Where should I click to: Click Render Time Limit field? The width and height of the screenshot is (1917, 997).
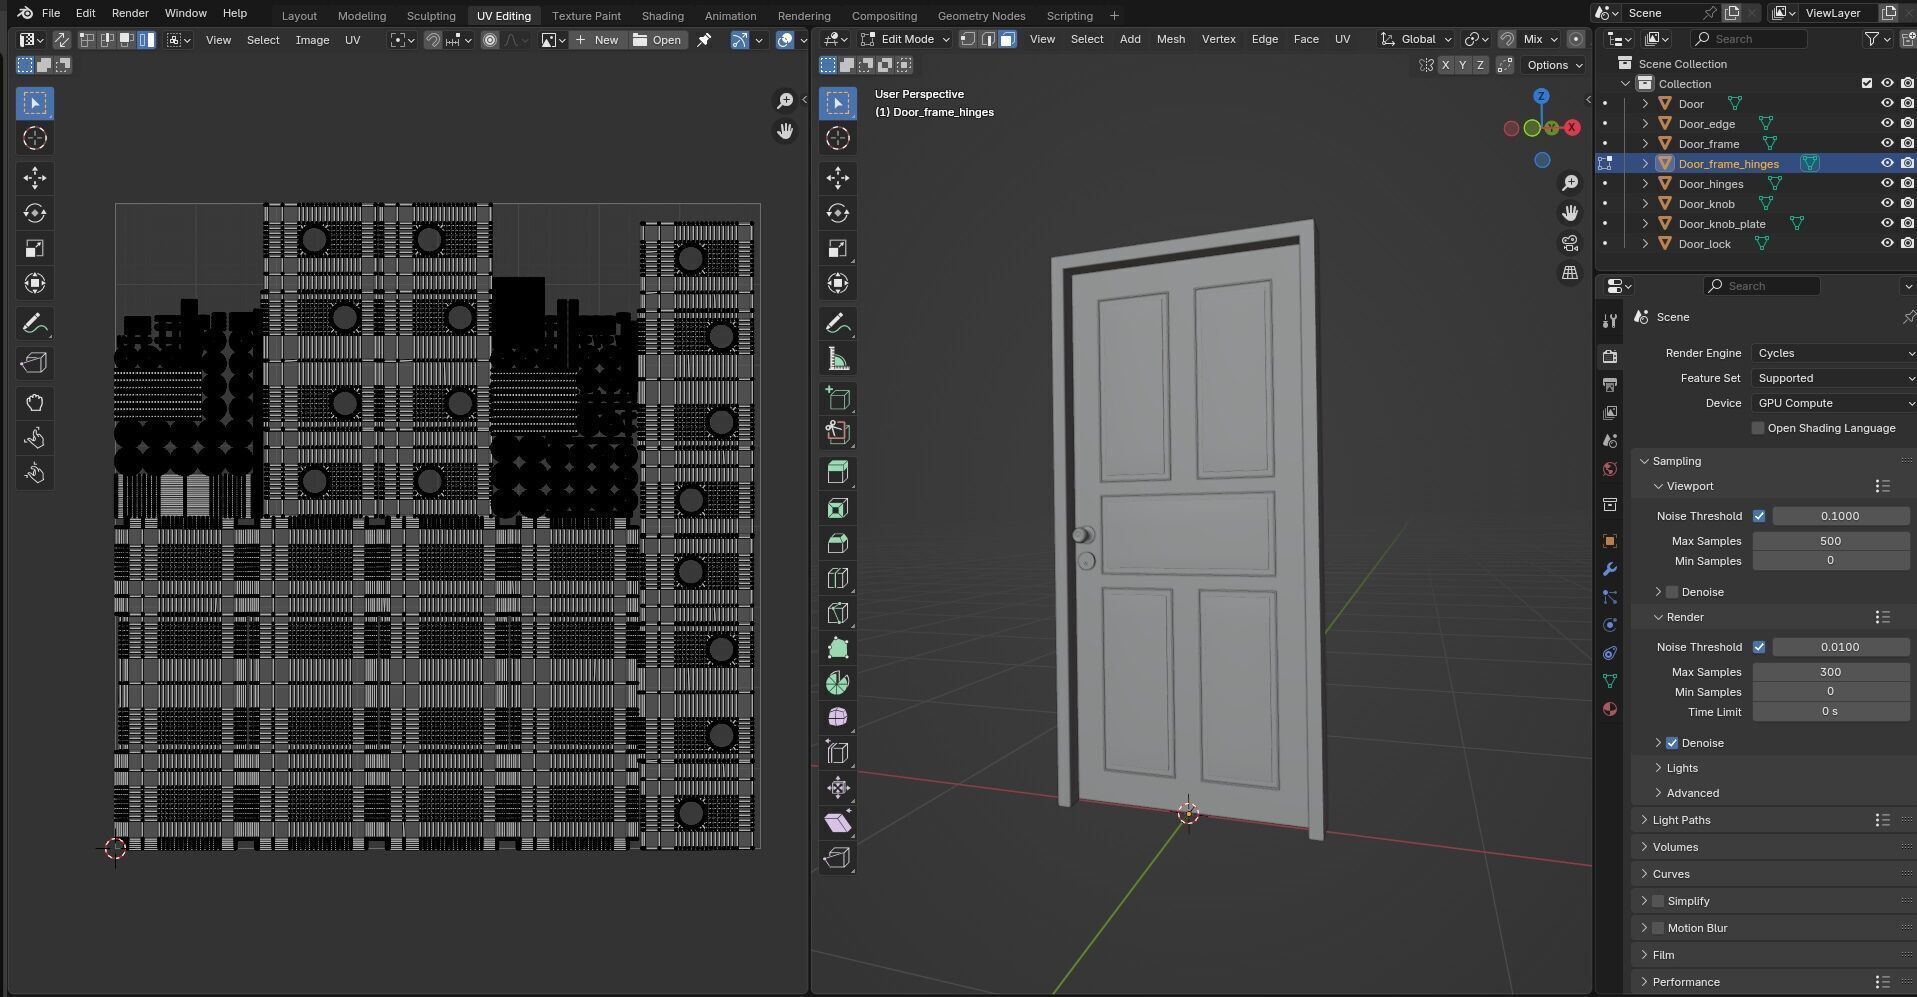click(1830, 712)
